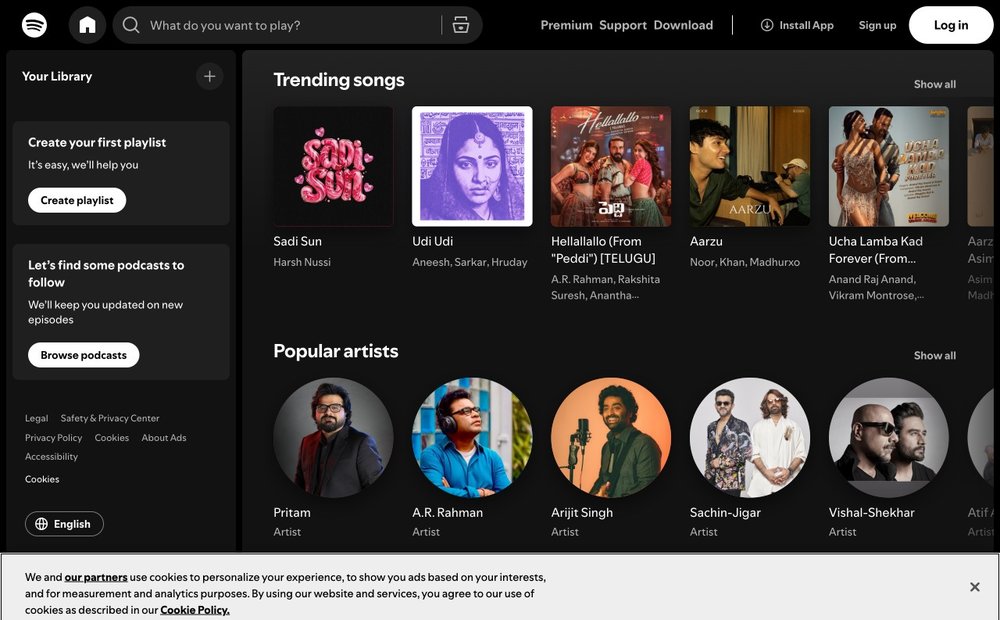Click the Spotify logo icon
Image resolution: width=1000 pixels, height=620 pixels.
click(34, 25)
